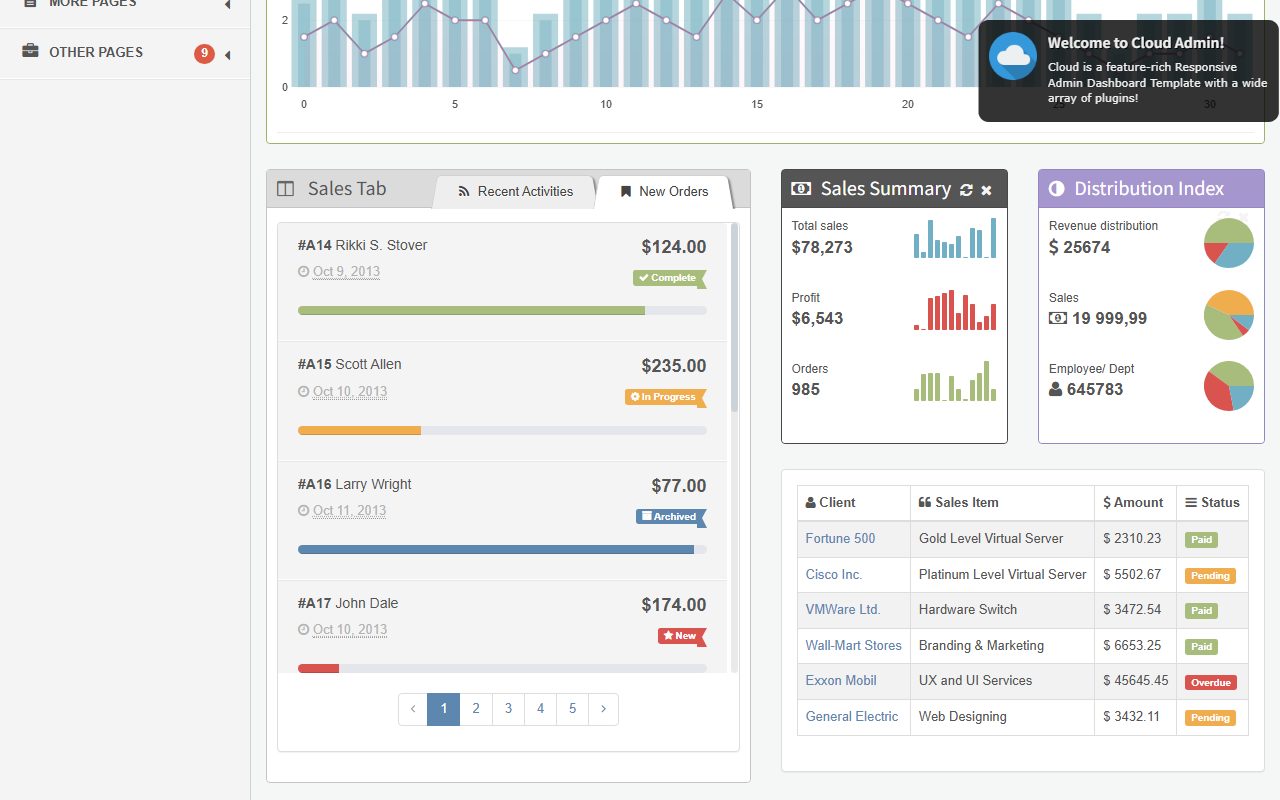Switch to the Recent Activities tab
Viewport: 1280px width, 800px height.
515,192
